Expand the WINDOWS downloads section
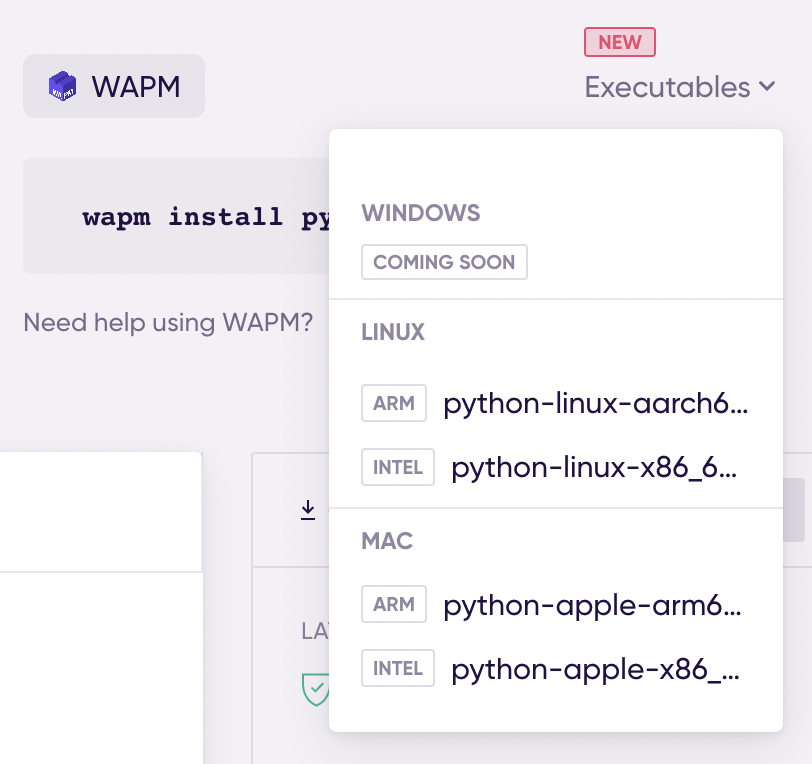This screenshot has width=812, height=764. 420,213
